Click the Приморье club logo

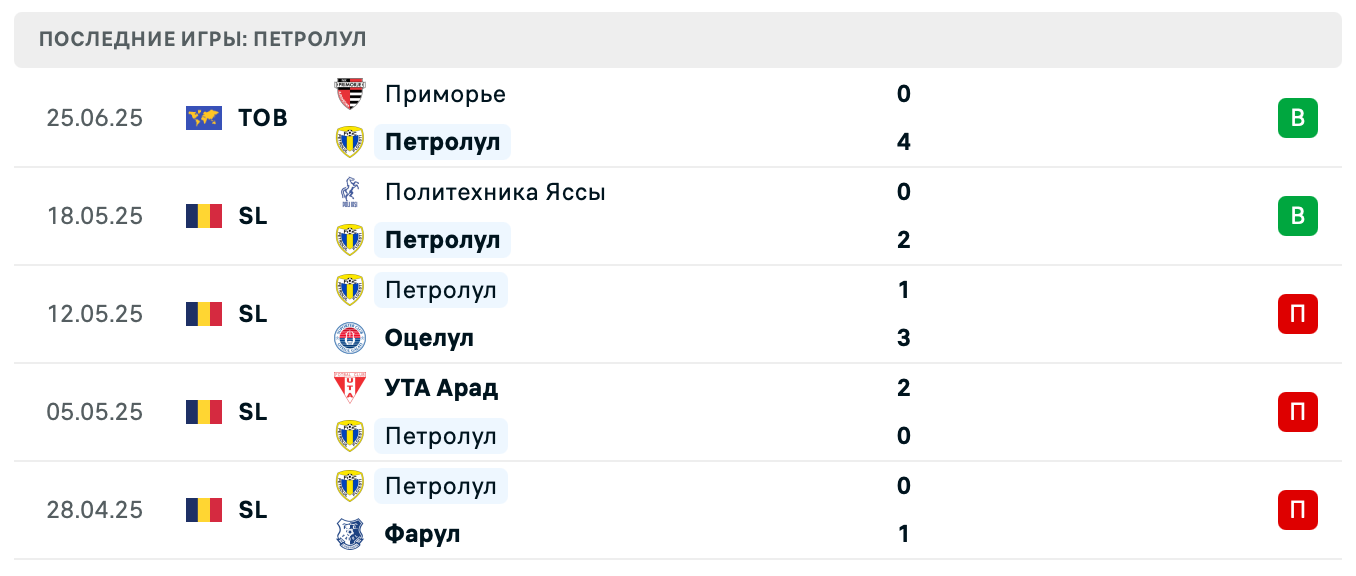[x=349, y=94]
